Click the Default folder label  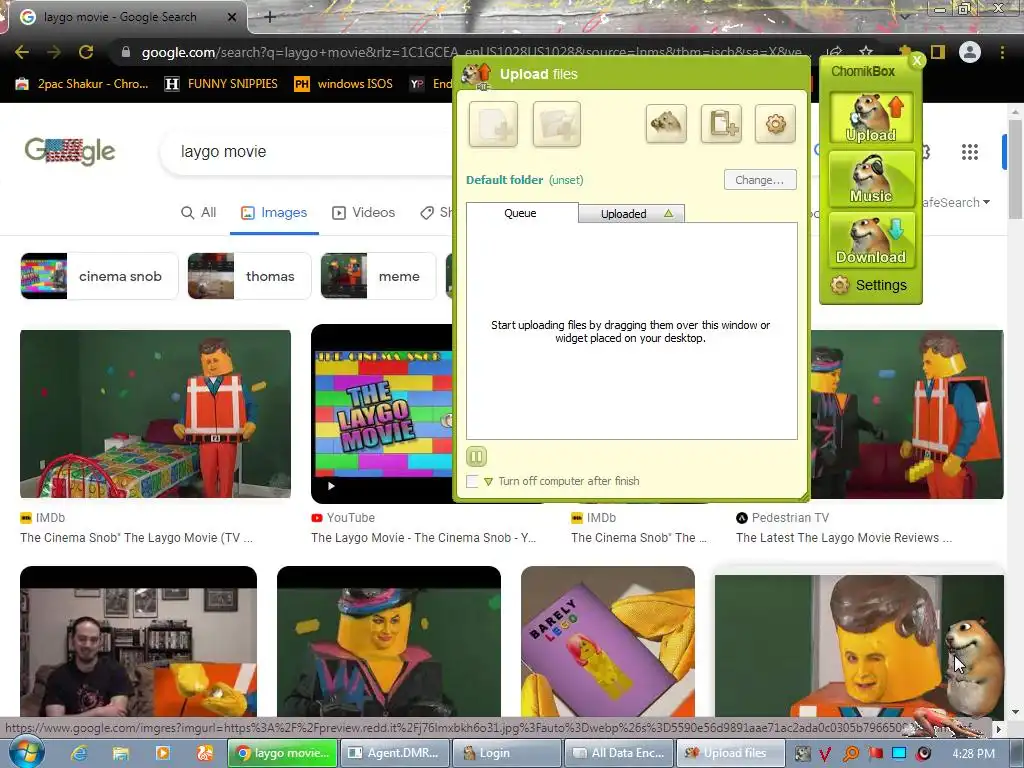[504, 180]
